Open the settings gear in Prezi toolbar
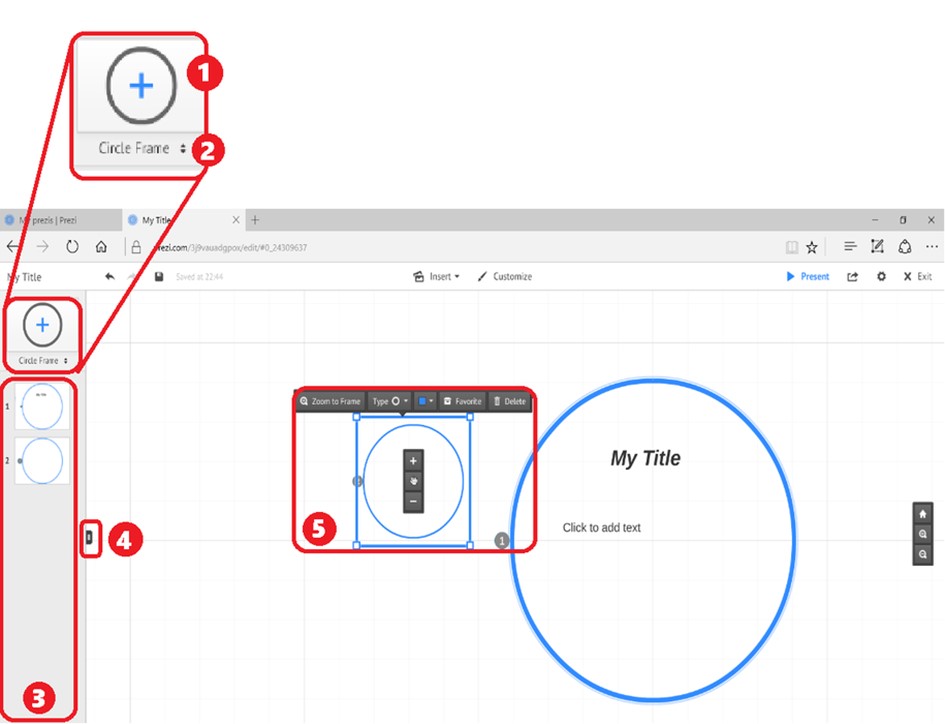 click(881, 277)
